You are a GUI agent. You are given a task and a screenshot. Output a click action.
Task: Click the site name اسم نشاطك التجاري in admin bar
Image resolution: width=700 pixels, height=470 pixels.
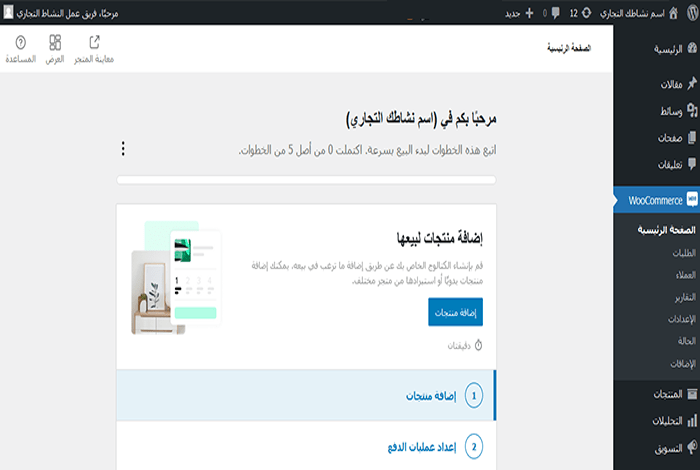coord(632,13)
